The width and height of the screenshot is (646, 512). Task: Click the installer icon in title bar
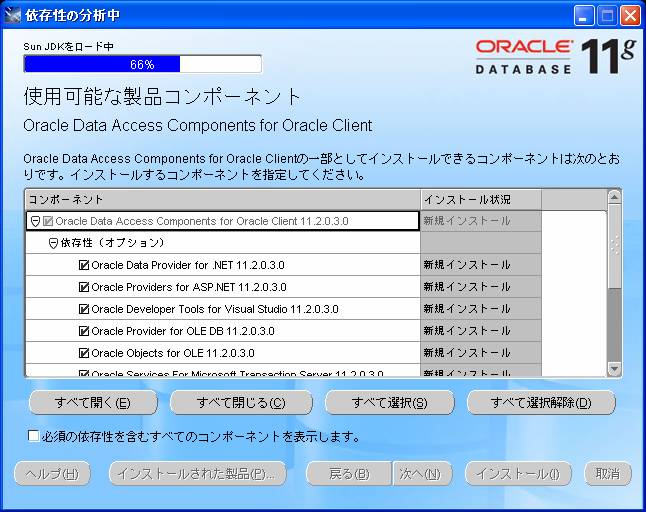click(x=12, y=15)
